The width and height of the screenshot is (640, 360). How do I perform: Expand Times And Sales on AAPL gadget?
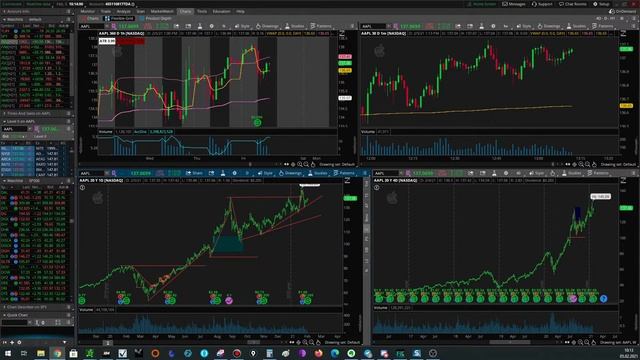point(4,113)
